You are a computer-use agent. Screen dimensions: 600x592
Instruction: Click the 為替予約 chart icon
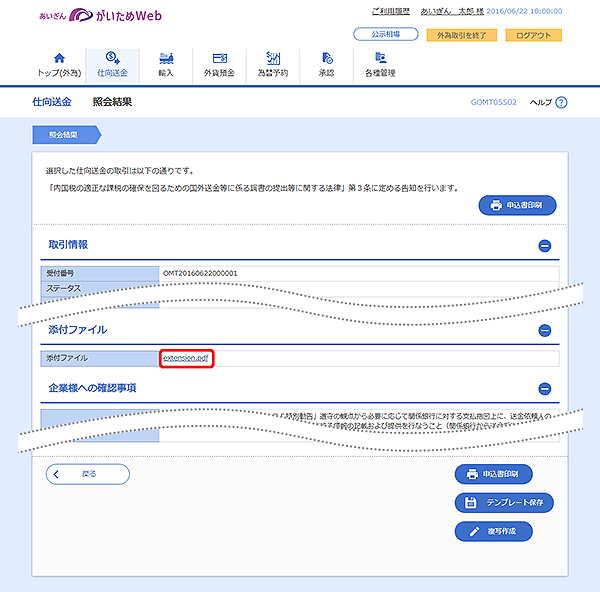(273, 58)
